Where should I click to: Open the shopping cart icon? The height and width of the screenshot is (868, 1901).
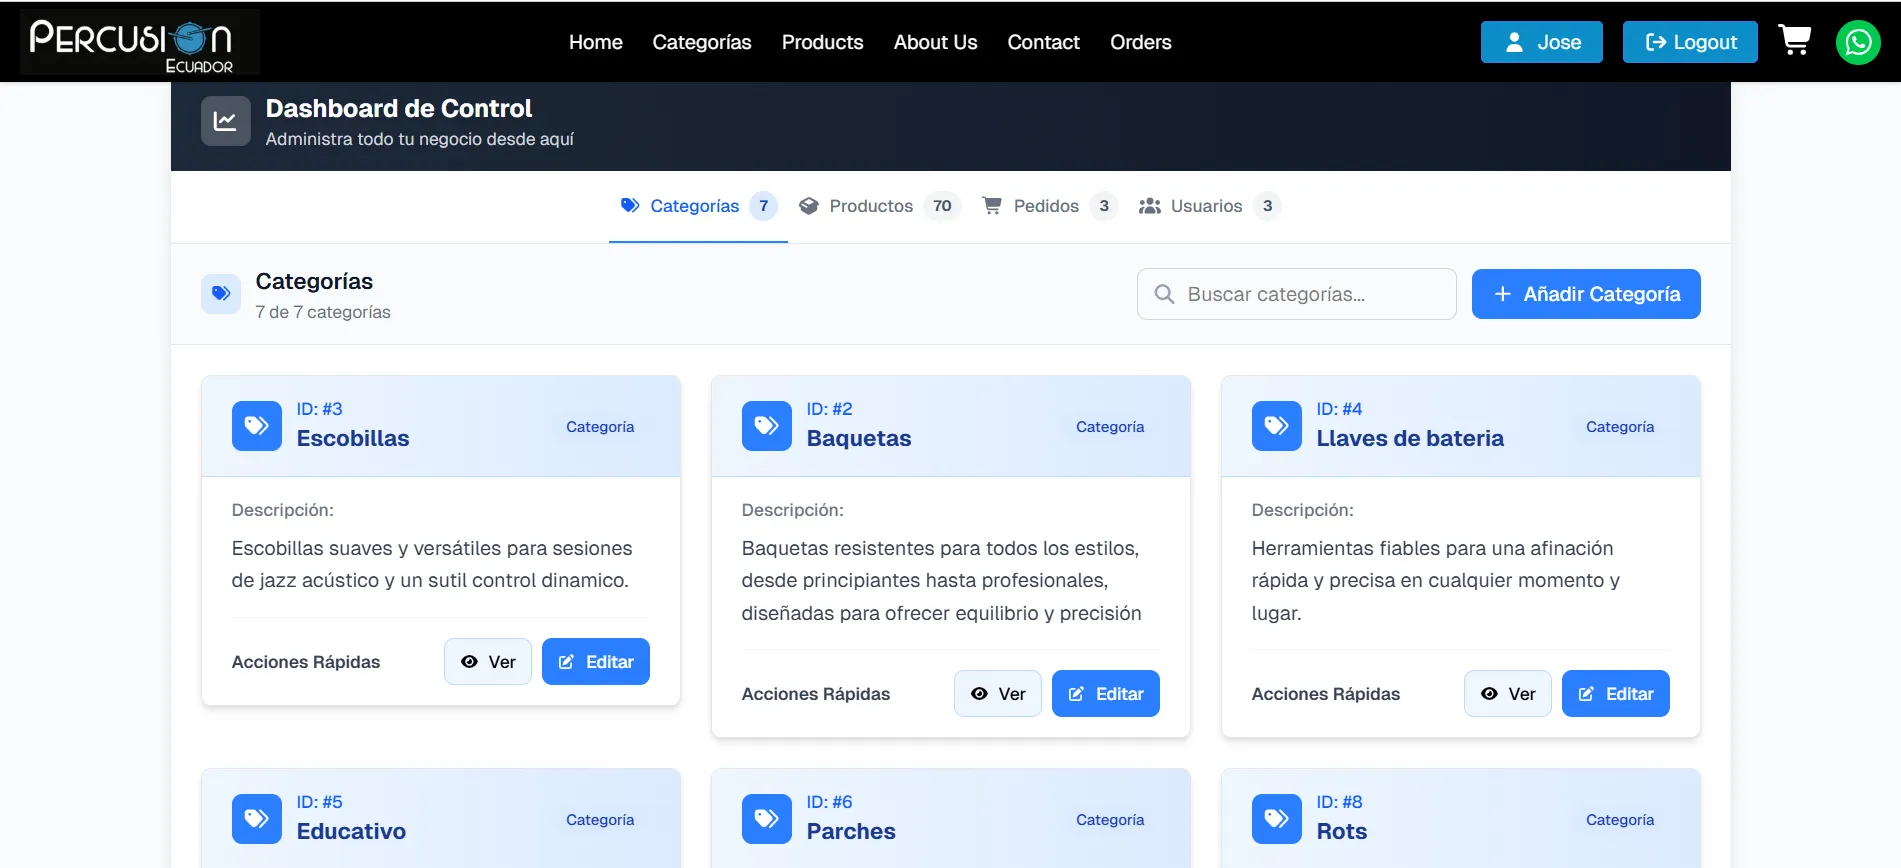1795,41
